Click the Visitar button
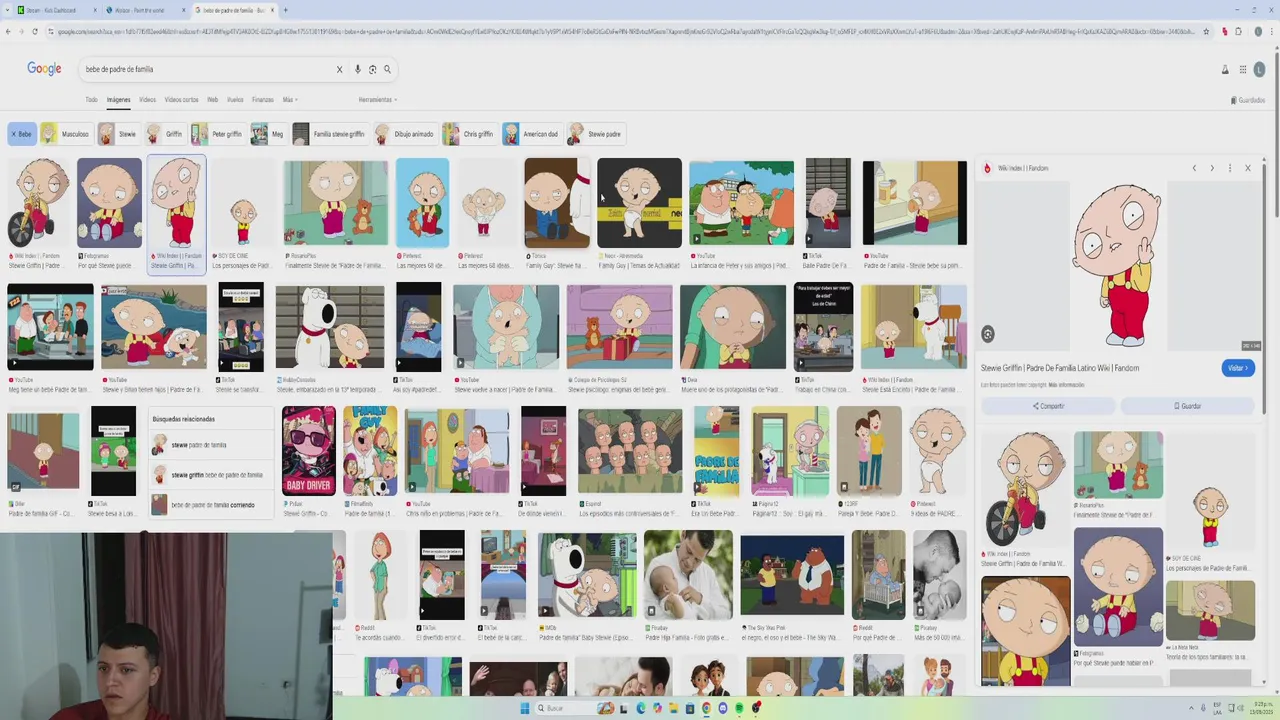Image resolution: width=1280 pixels, height=720 pixels. pos(1238,368)
